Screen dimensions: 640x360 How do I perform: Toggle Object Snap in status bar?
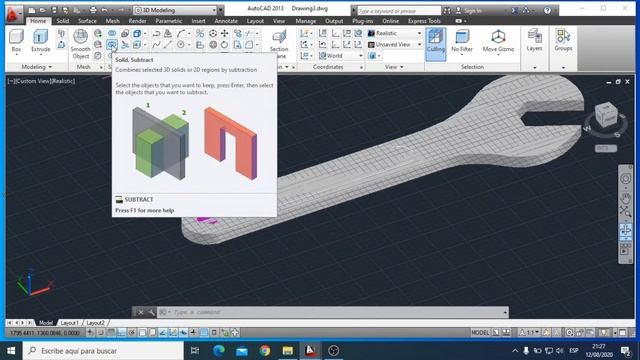click(142, 333)
